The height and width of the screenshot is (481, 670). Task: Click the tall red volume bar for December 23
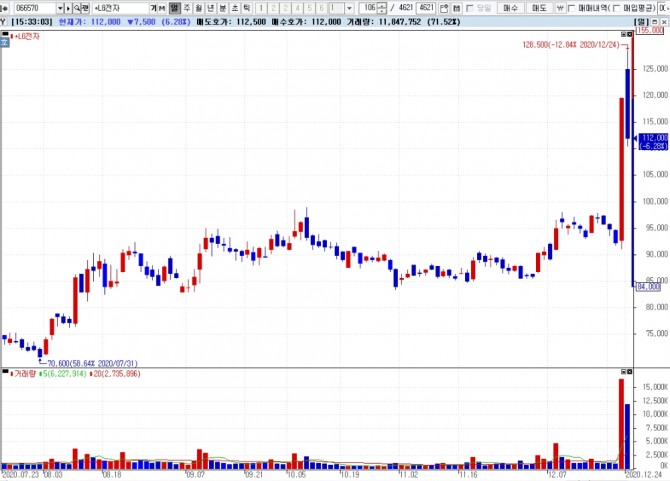622,424
